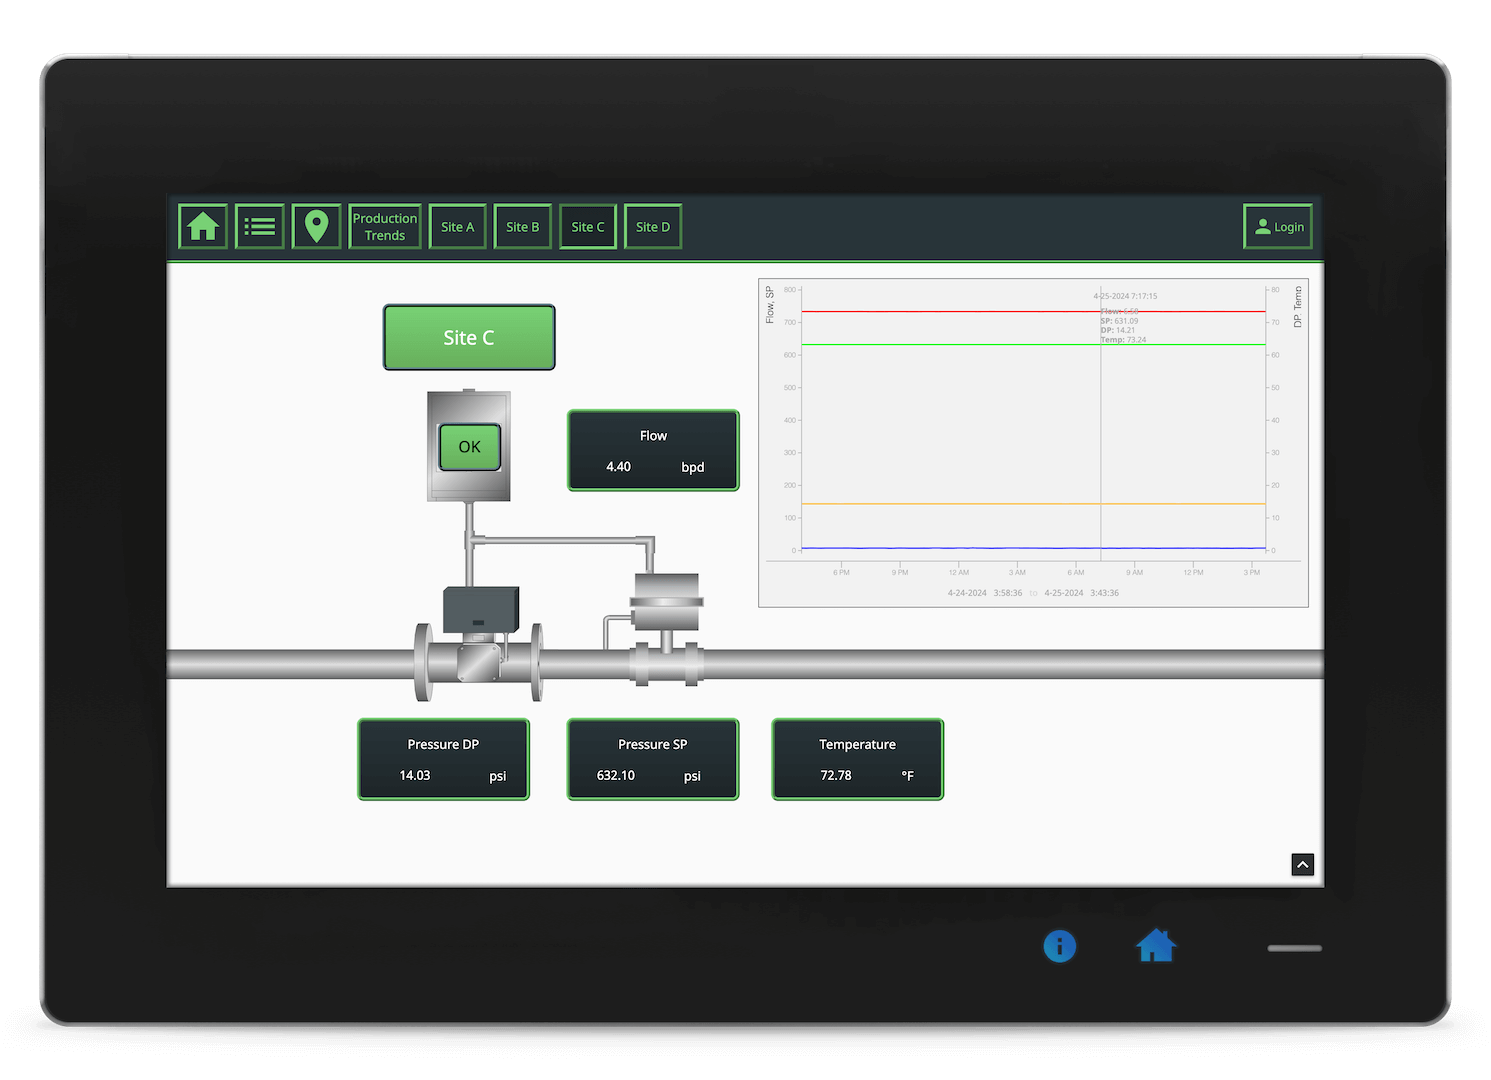Image resolution: width=1491 pixels, height=1080 pixels.
Task: Click the Temperature 72.78 °F readout
Action: pos(856,759)
